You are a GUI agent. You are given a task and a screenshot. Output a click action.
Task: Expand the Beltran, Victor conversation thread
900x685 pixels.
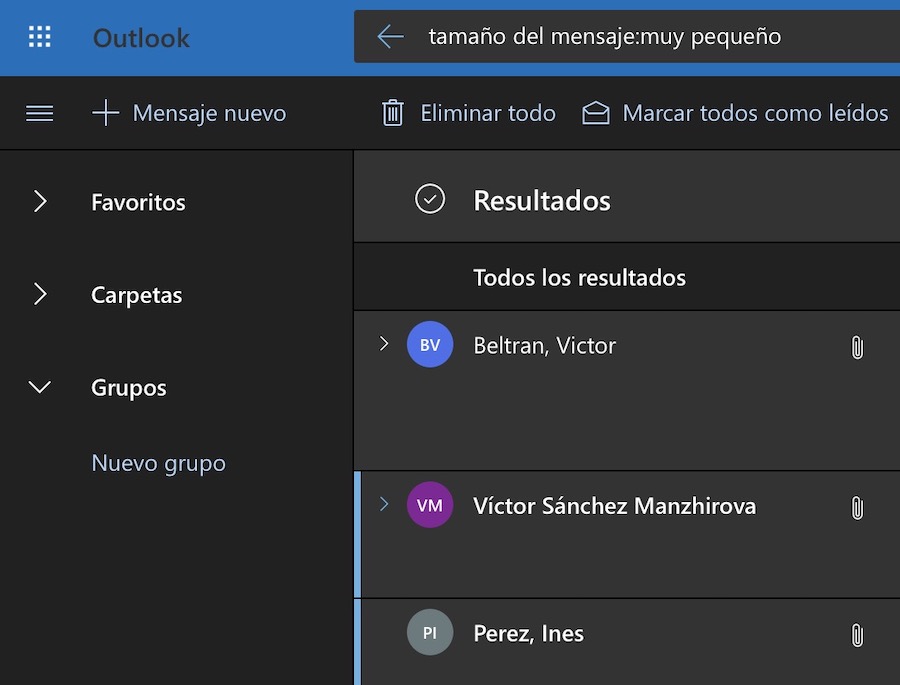pos(383,344)
